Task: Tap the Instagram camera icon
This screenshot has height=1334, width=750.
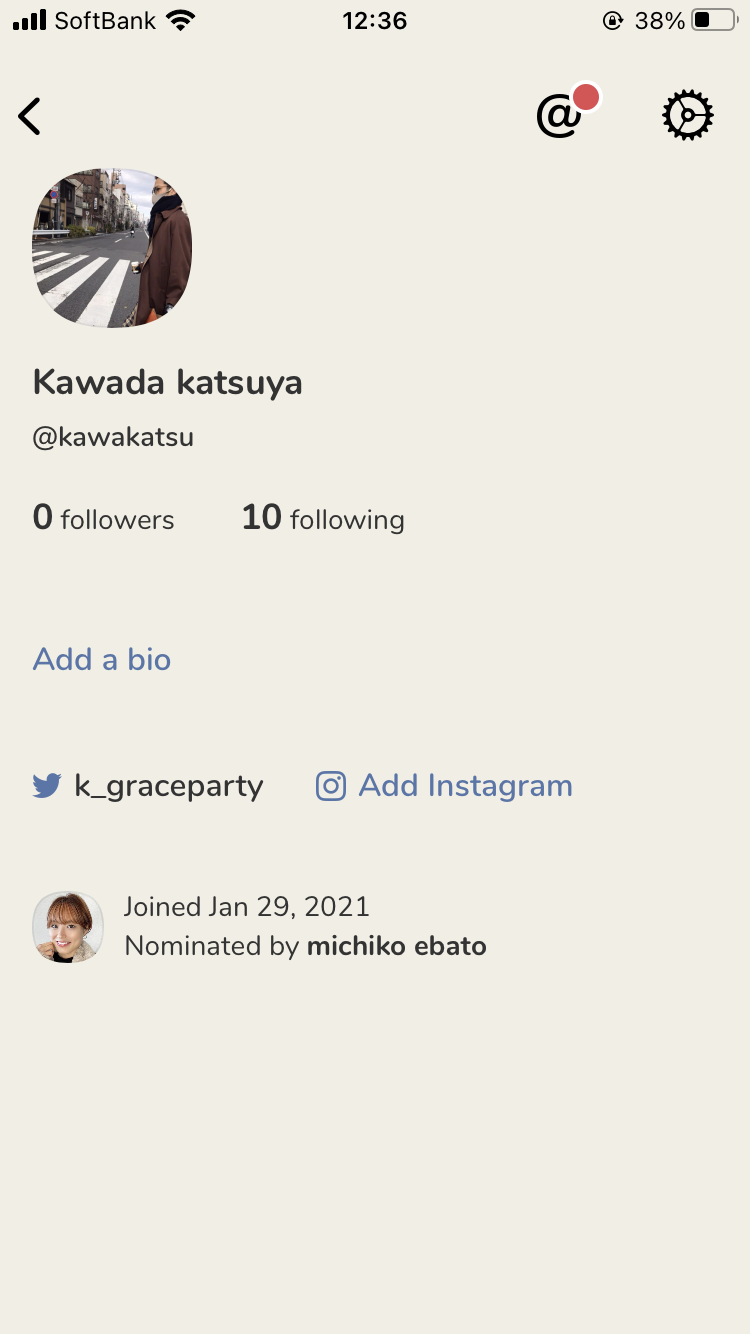Action: click(331, 786)
